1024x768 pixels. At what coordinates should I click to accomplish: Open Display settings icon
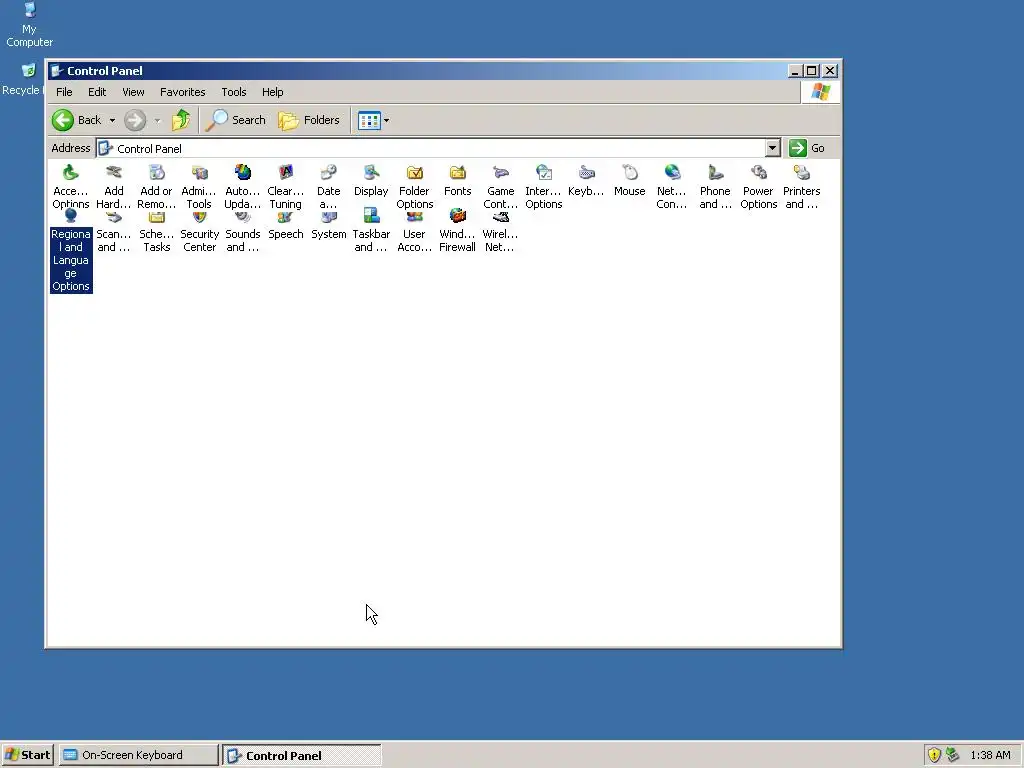371,180
